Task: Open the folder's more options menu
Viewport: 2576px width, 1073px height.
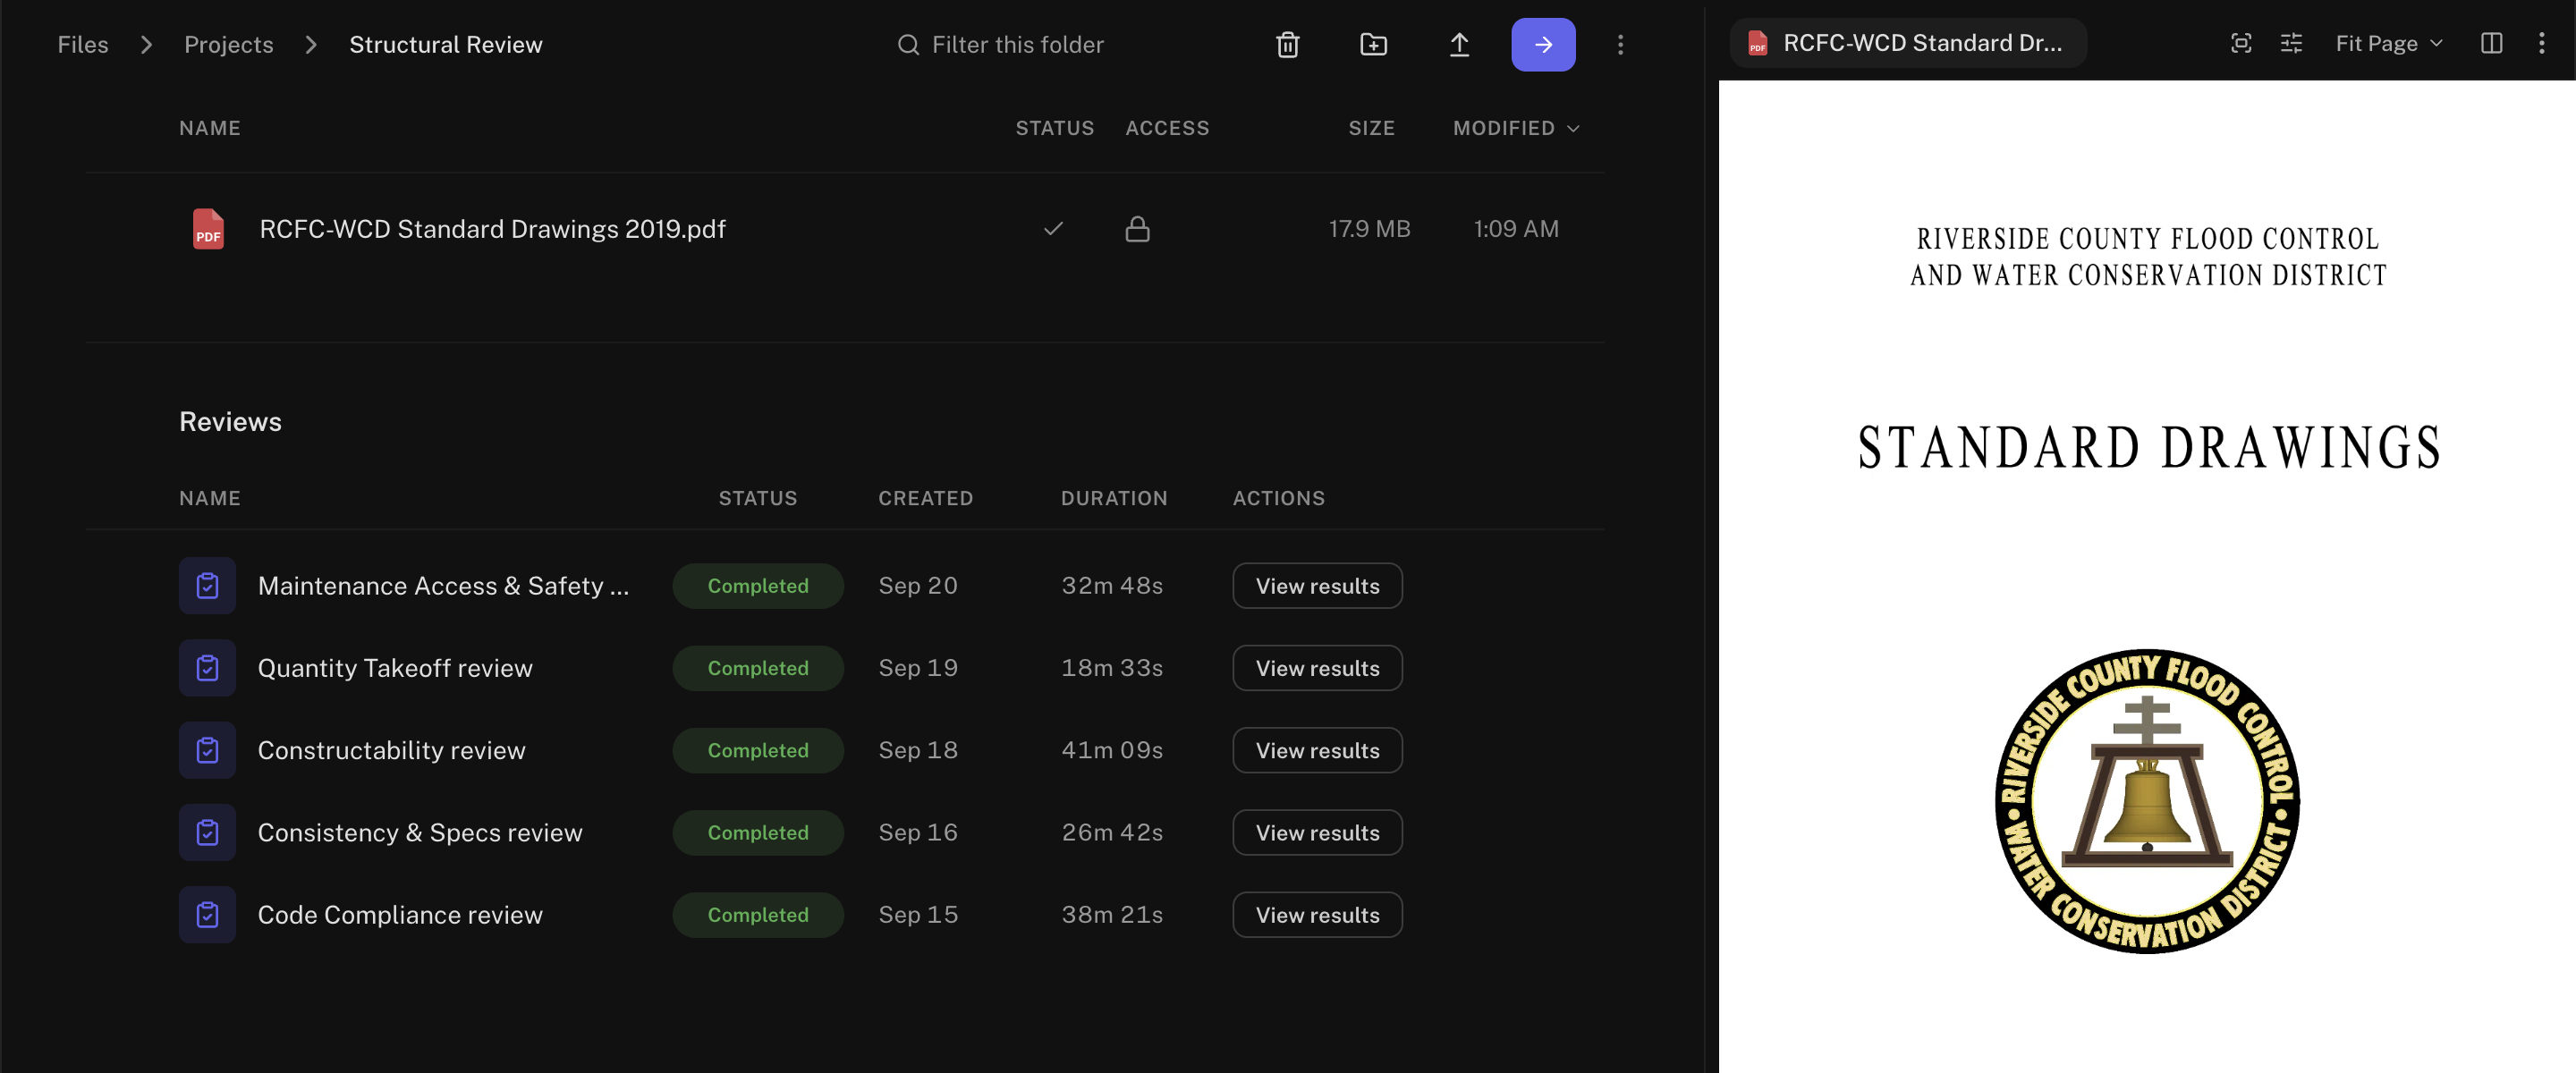Action: (x=1620, y=45)
